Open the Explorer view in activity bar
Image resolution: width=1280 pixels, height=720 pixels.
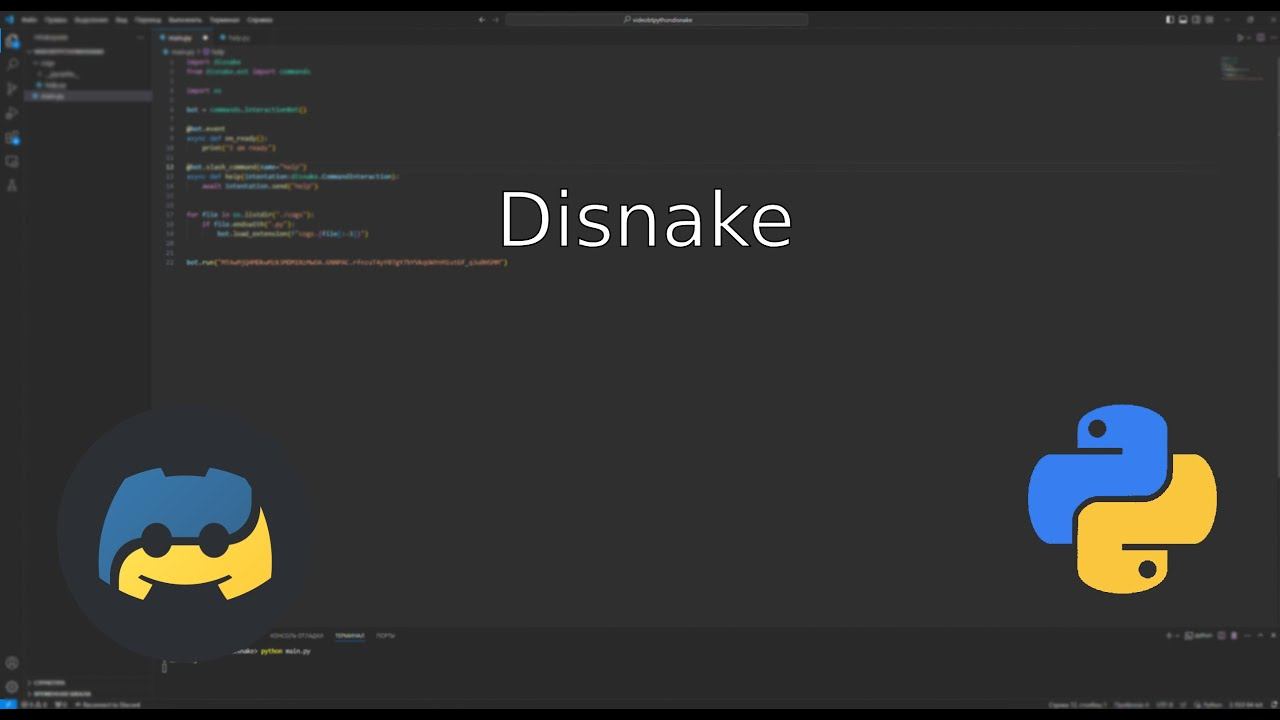(x=12, y=41)
